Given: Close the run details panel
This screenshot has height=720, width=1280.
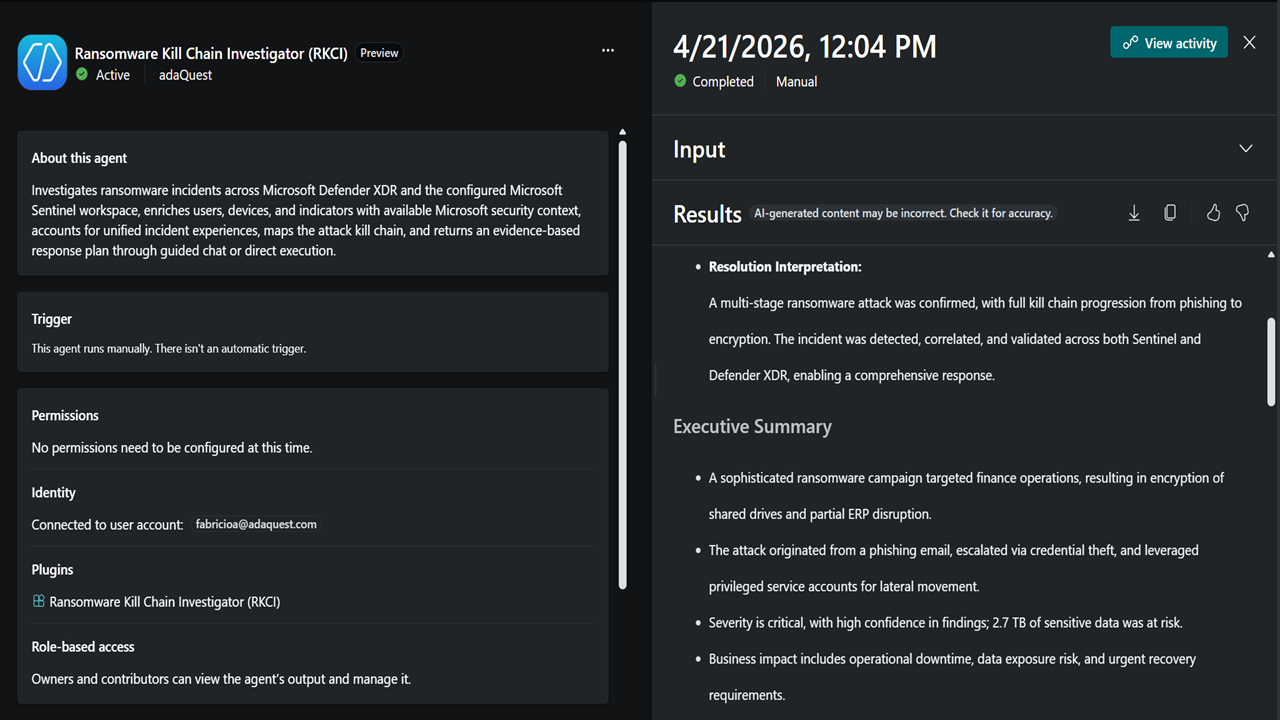Looking at the screenshot, I should pos(1249,42).
